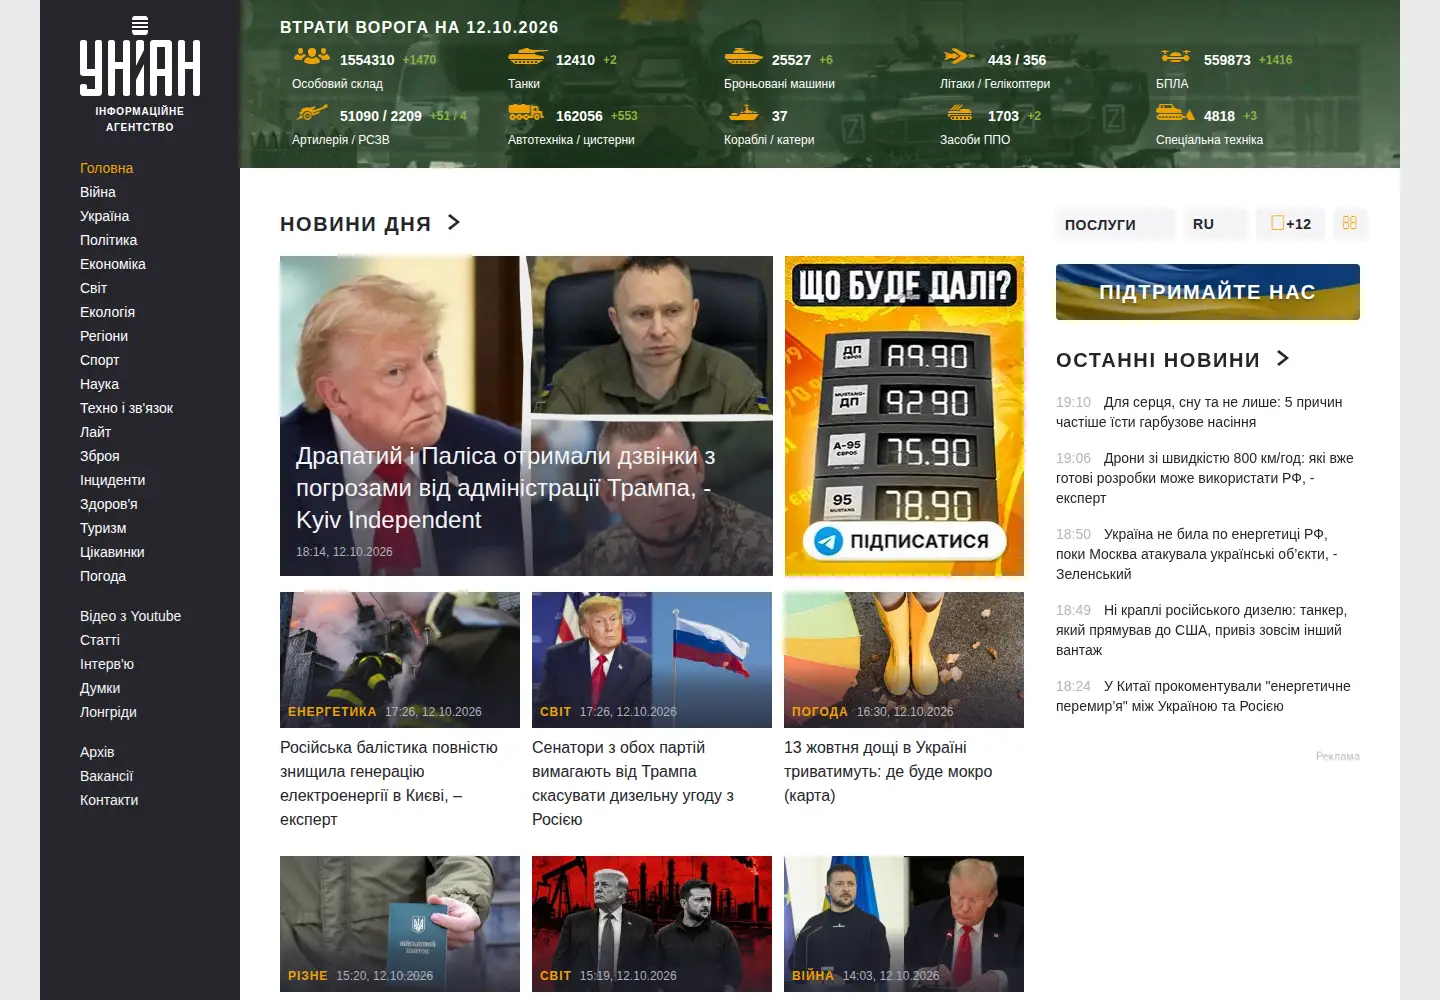Screen dimensions: 1440x1000
Task: Click the drone (БПЛА) losses icon
Action: 1175,57
